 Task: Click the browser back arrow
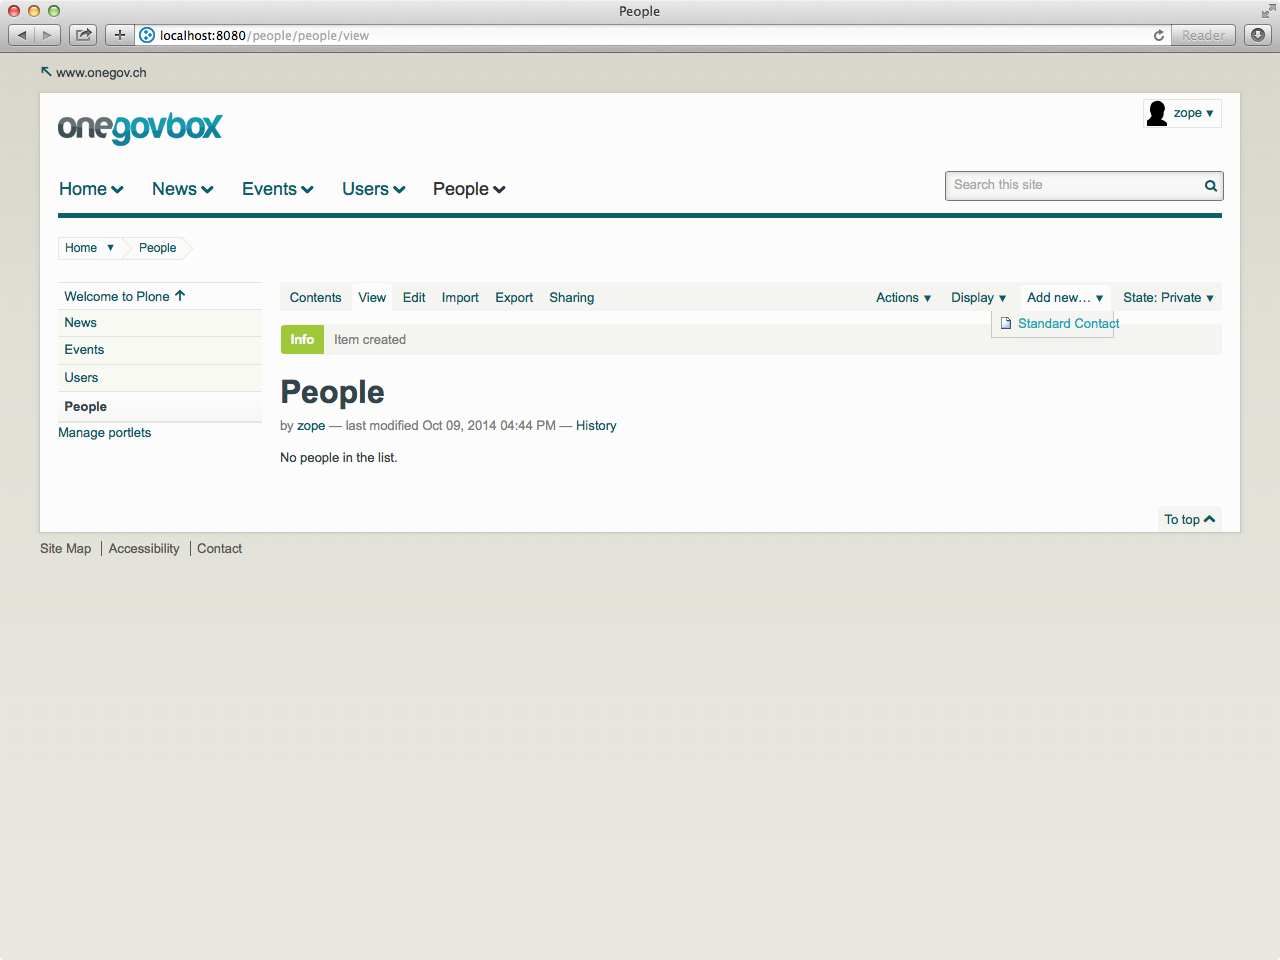pos(22,35)
